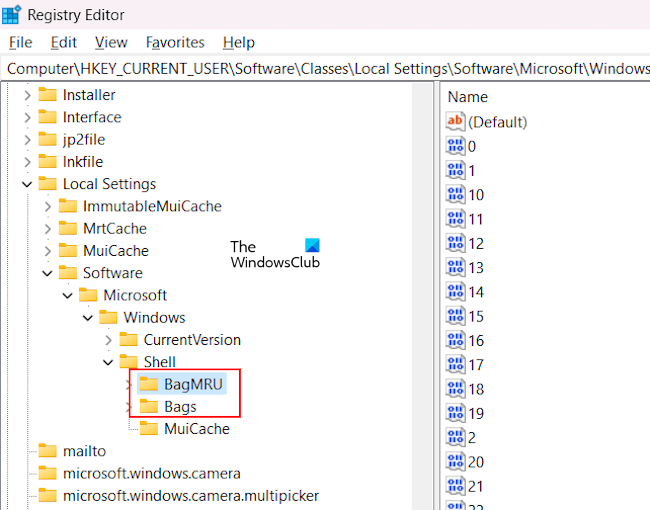Expand the ImmutableMuiCache key
The width and height of the screenshot is (650, 510).
click(48, 206)
